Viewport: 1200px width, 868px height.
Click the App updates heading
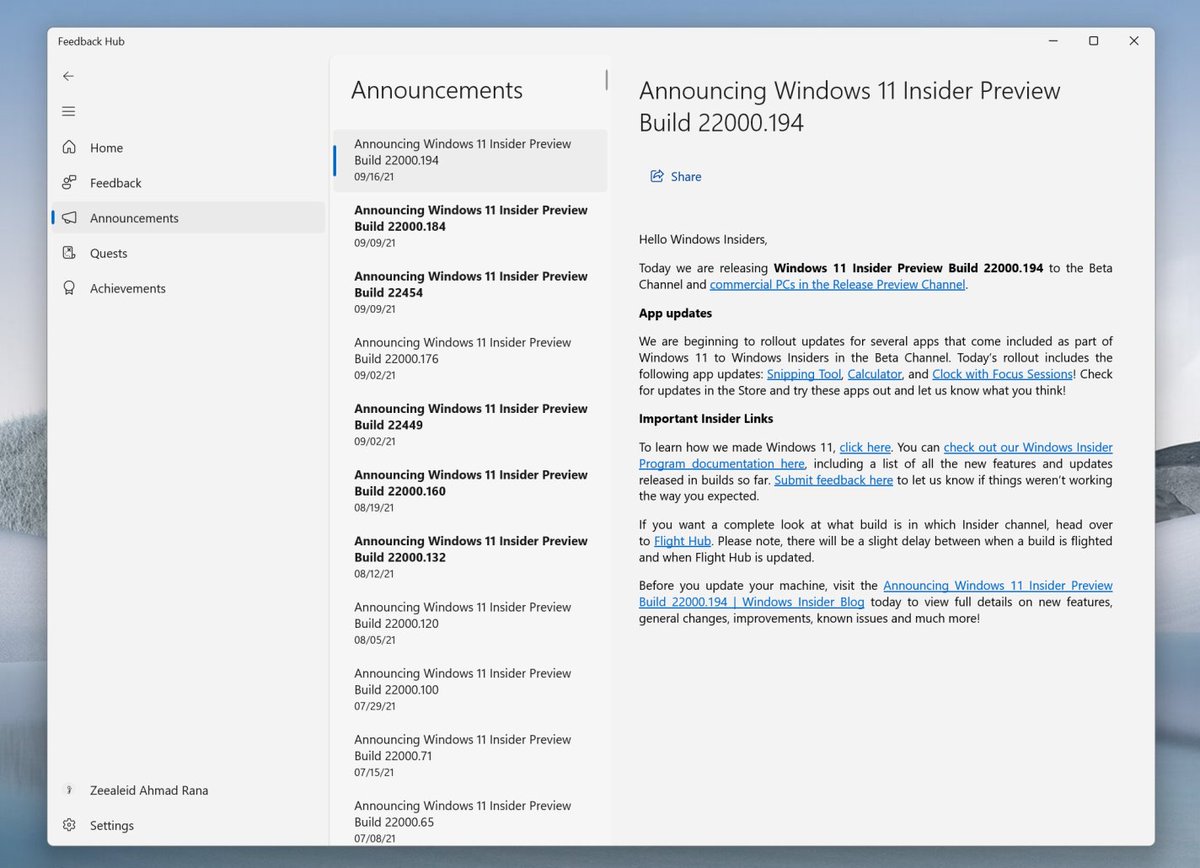tap(675, 313)
